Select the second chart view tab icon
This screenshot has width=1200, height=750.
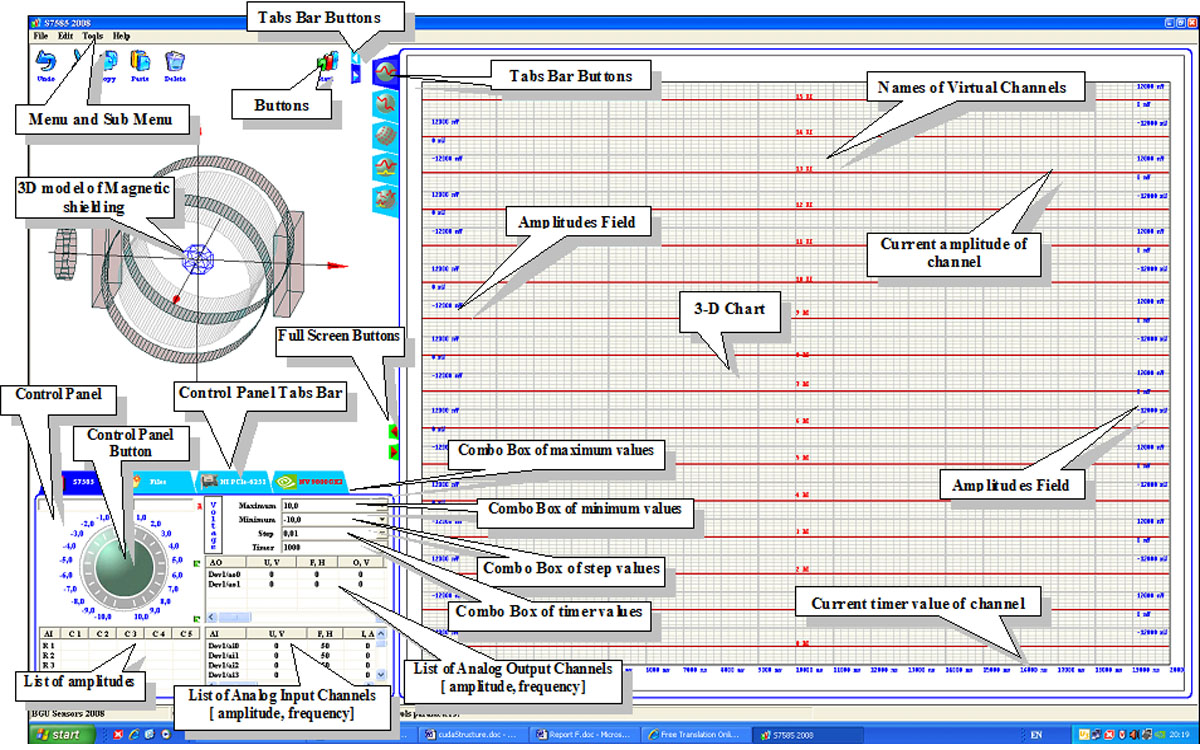pyautogui.click(x=384, y=104)
